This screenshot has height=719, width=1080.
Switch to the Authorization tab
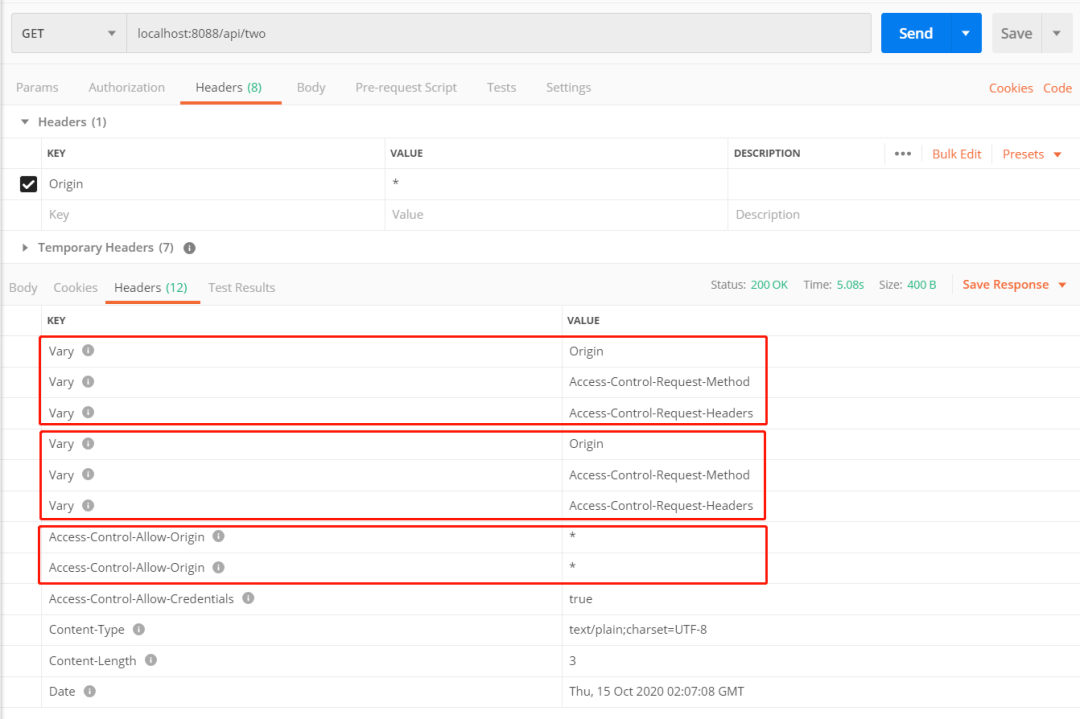coord(127,87)
